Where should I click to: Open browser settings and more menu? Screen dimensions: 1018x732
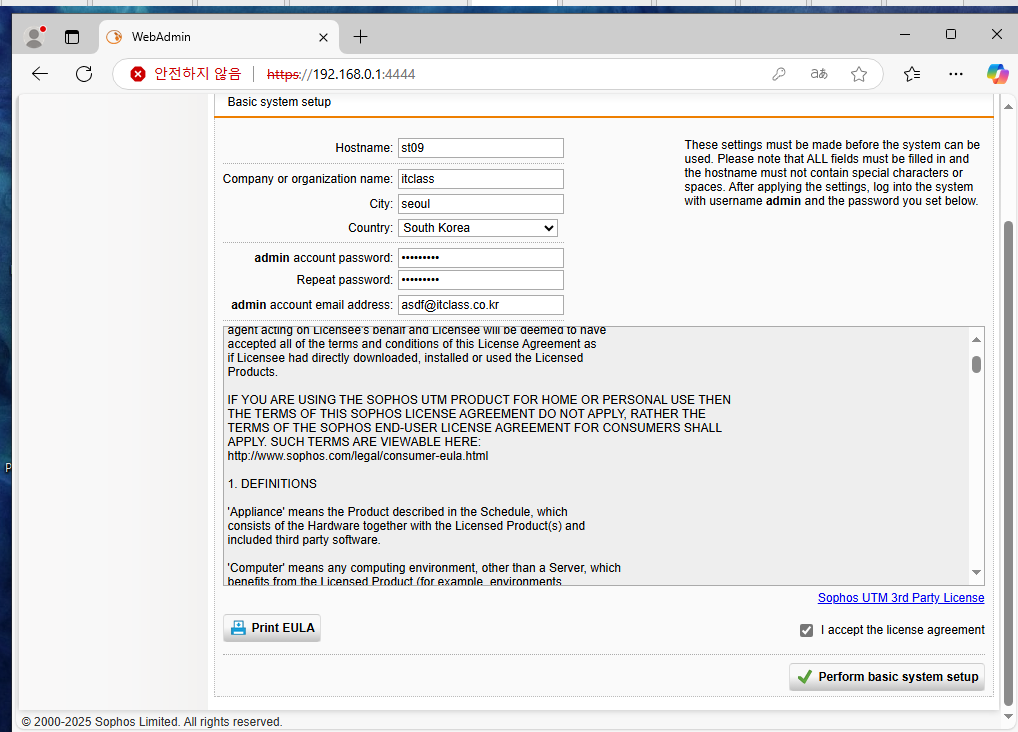[x=956, y=74]
